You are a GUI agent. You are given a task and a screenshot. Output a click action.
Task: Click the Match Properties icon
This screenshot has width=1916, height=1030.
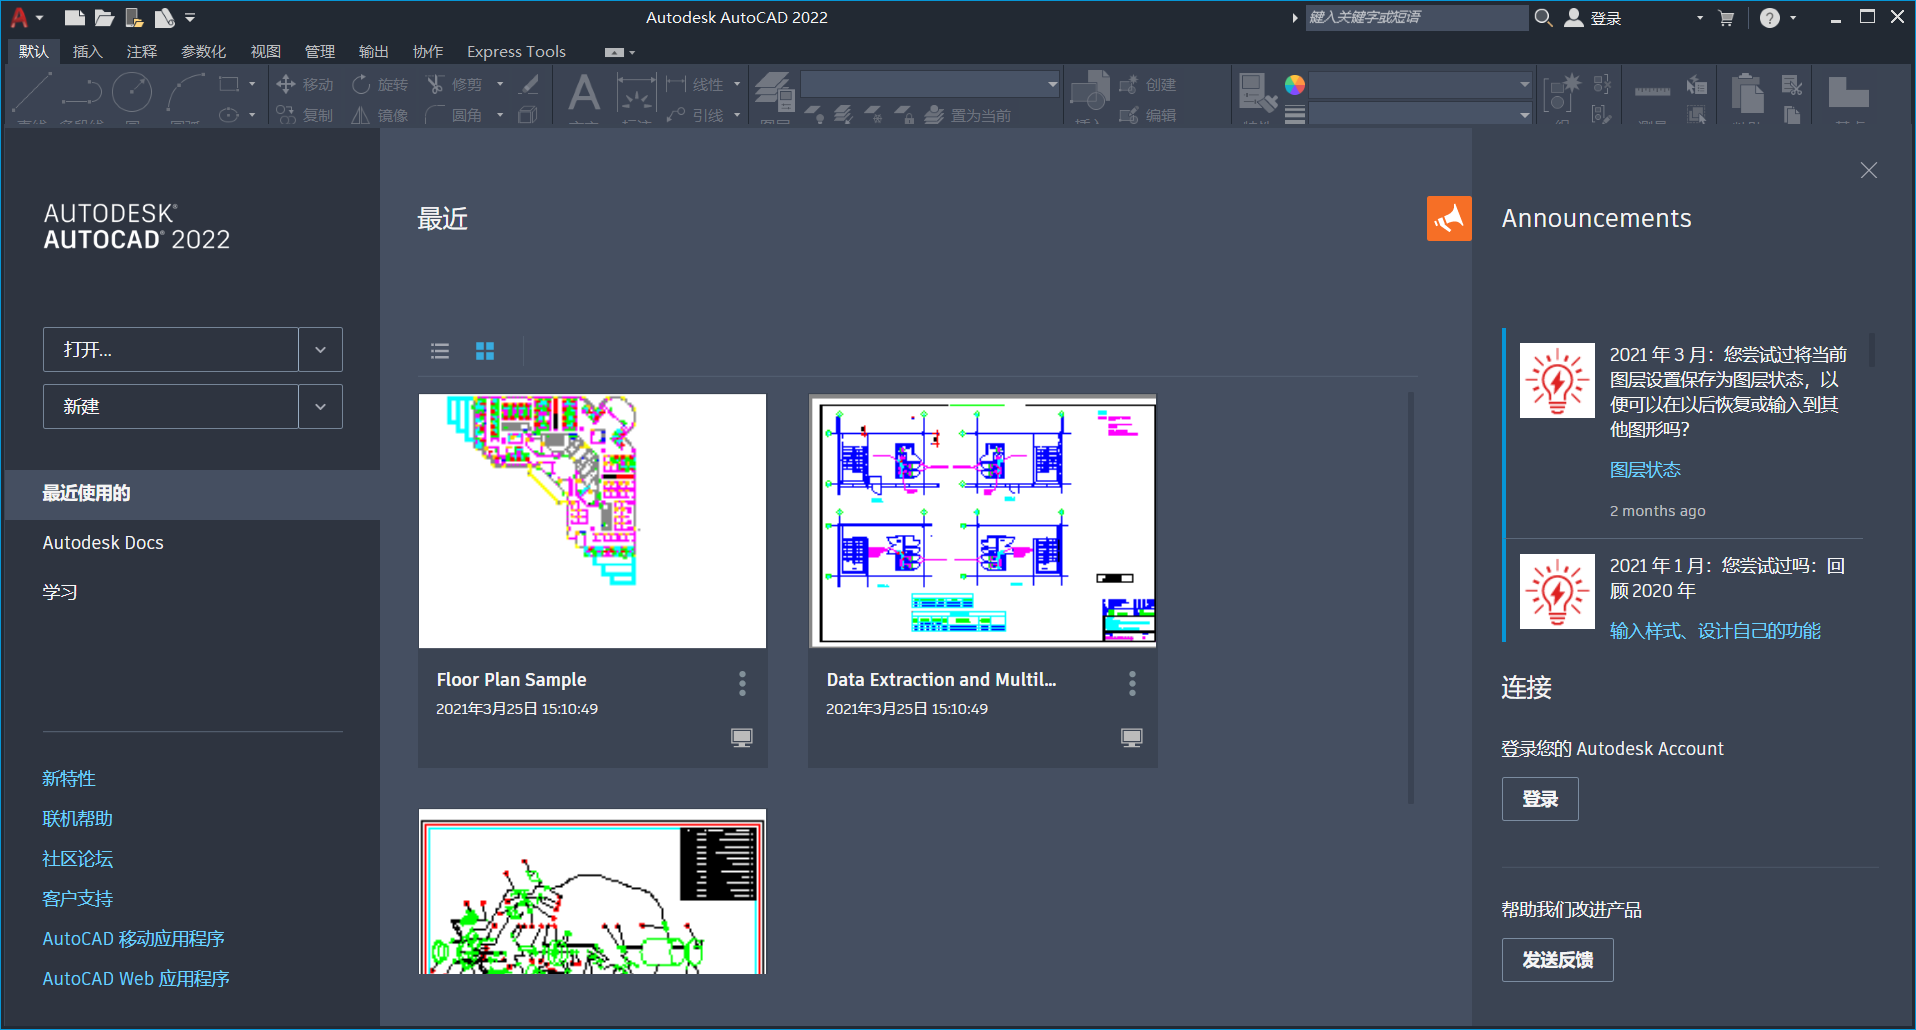click(x=1257, y=92)
